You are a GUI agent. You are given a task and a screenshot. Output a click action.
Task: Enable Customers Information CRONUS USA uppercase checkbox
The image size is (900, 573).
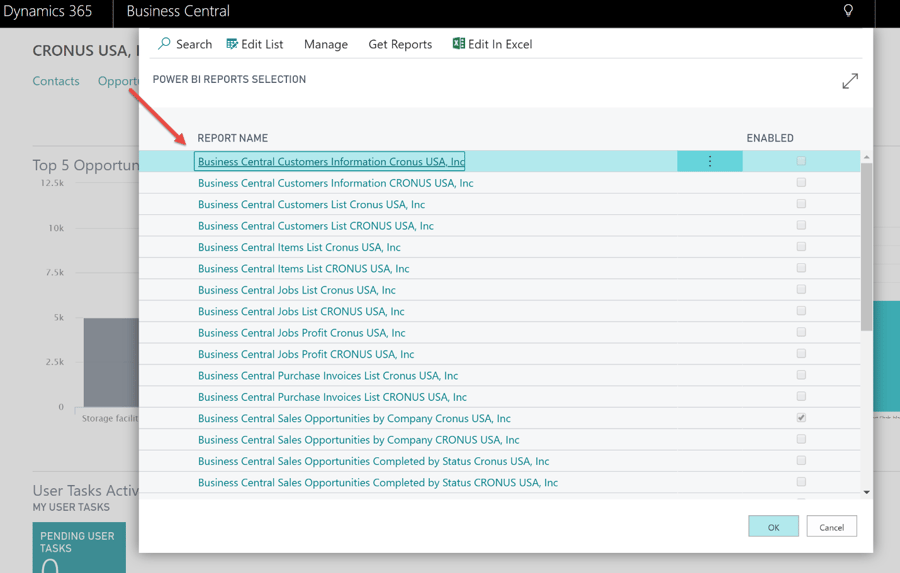(x=801, y=182)
